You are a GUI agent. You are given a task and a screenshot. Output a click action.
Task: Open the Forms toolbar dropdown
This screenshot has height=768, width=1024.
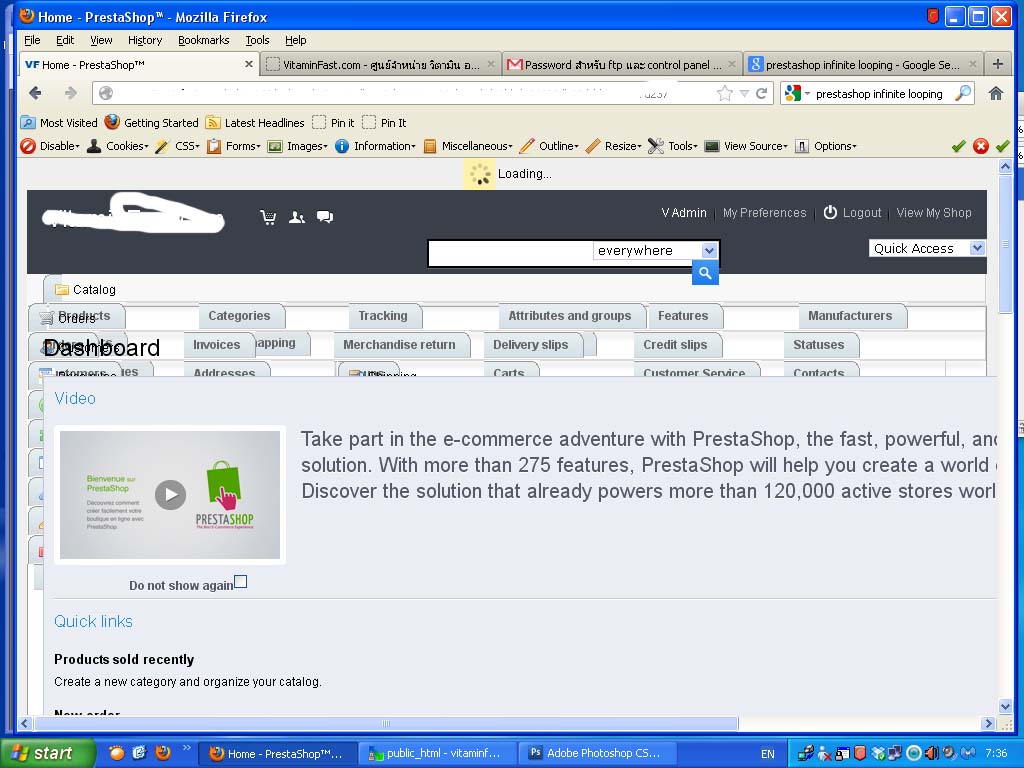234,146
